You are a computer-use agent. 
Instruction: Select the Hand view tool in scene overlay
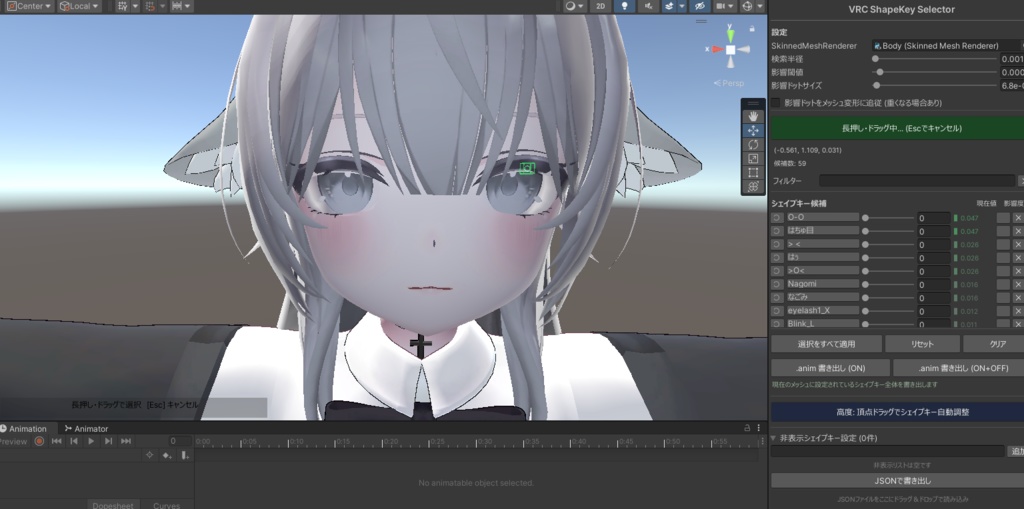click(752, 116)
